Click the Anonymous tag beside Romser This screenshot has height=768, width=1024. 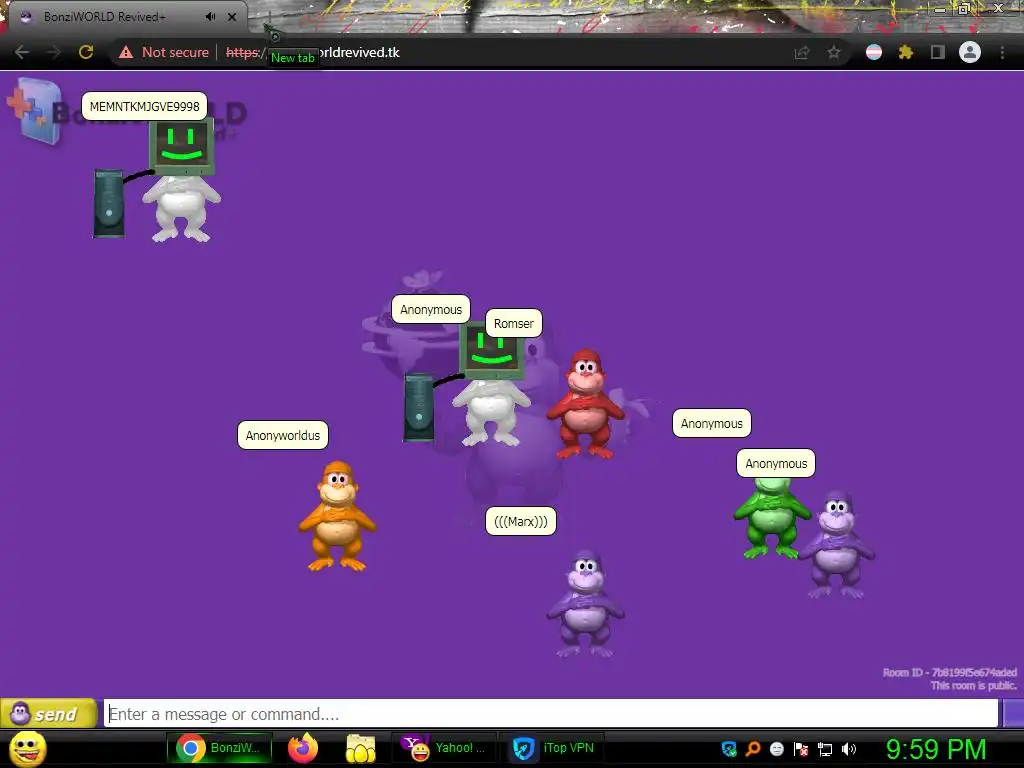(x=431, y=310)
